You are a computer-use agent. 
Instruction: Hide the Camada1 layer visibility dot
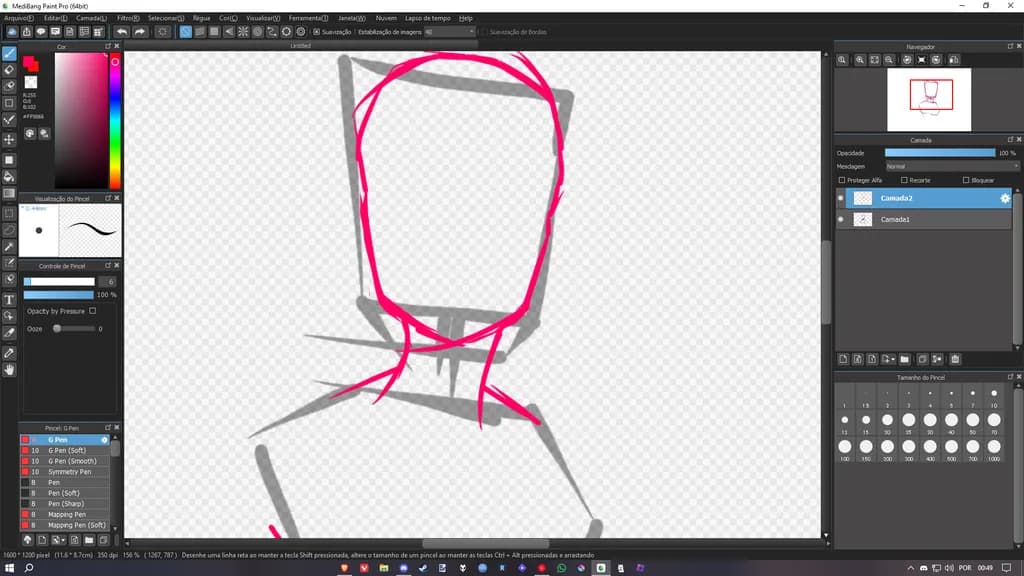click(840, 219)
